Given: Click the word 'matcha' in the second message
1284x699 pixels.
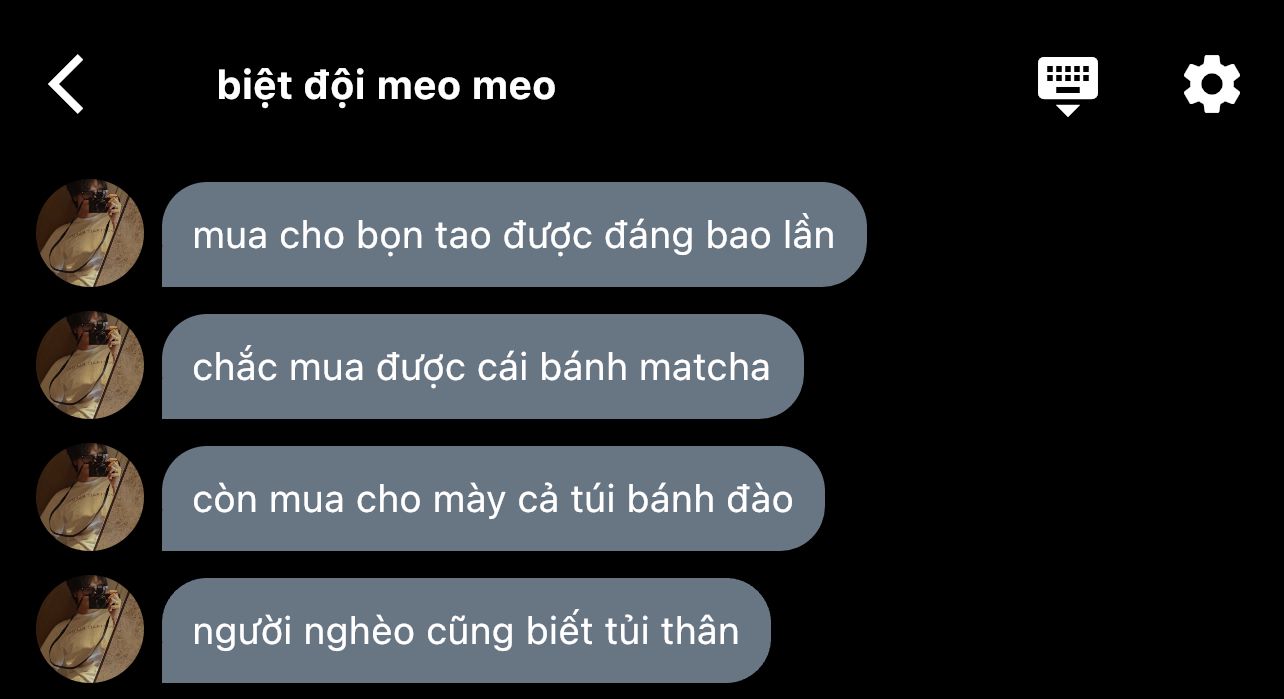Looking at the screenshot, I should coord(705,367).
